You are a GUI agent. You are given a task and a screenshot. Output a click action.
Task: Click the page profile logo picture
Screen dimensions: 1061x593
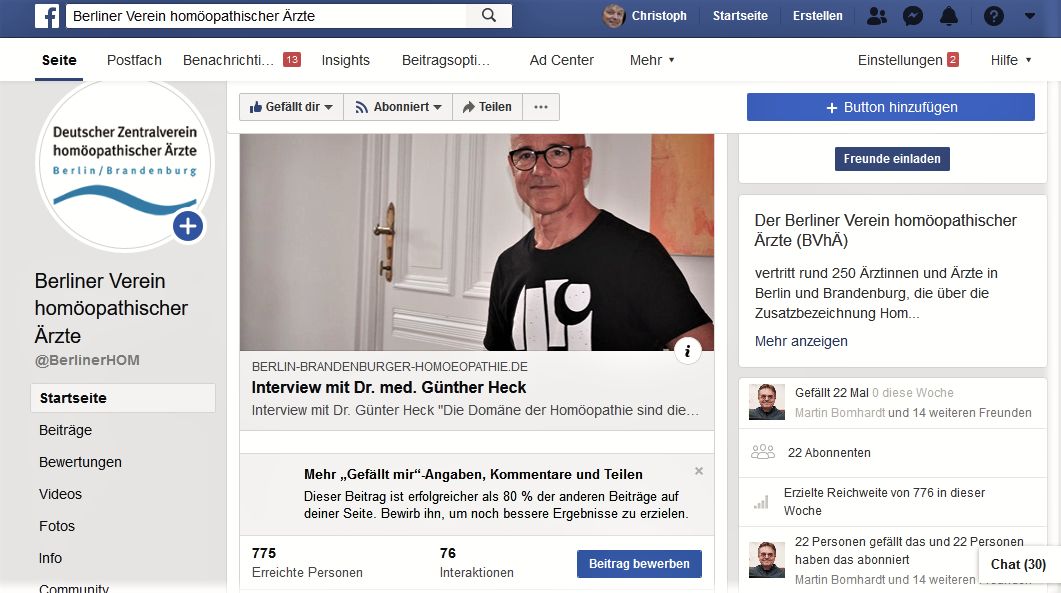(125, 164)
